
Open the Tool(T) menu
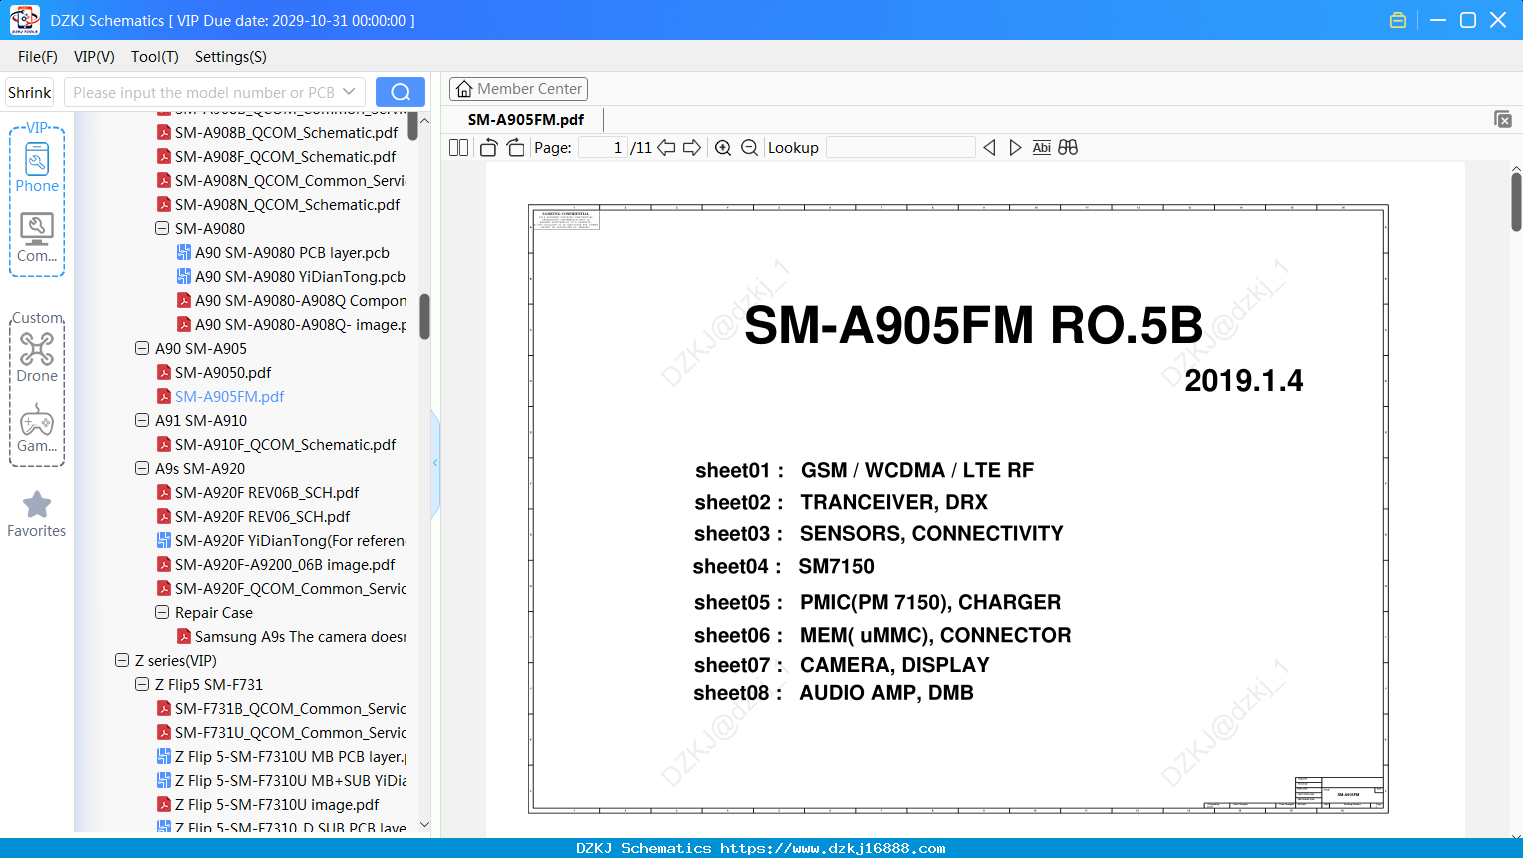tap(155, 57)
